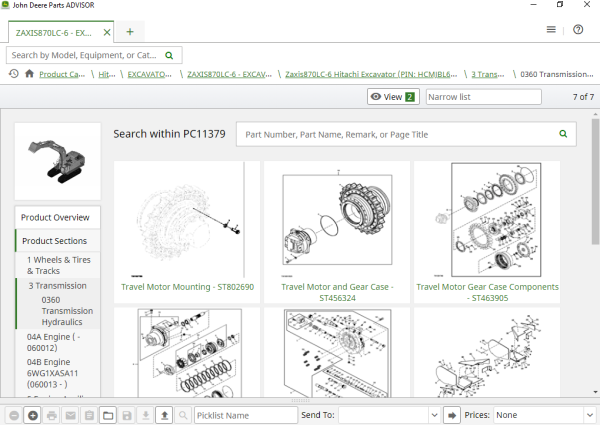The image size is (600, 425).
Task: Open the hamburger menu
Action: 551,29
